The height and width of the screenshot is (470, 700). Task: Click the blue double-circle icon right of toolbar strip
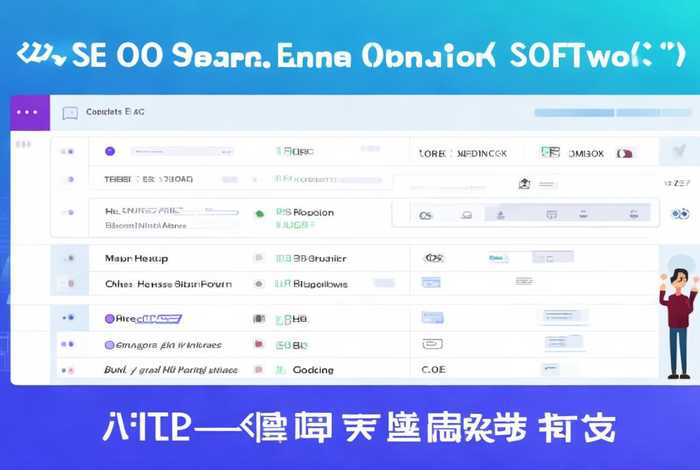coord(680,214)
